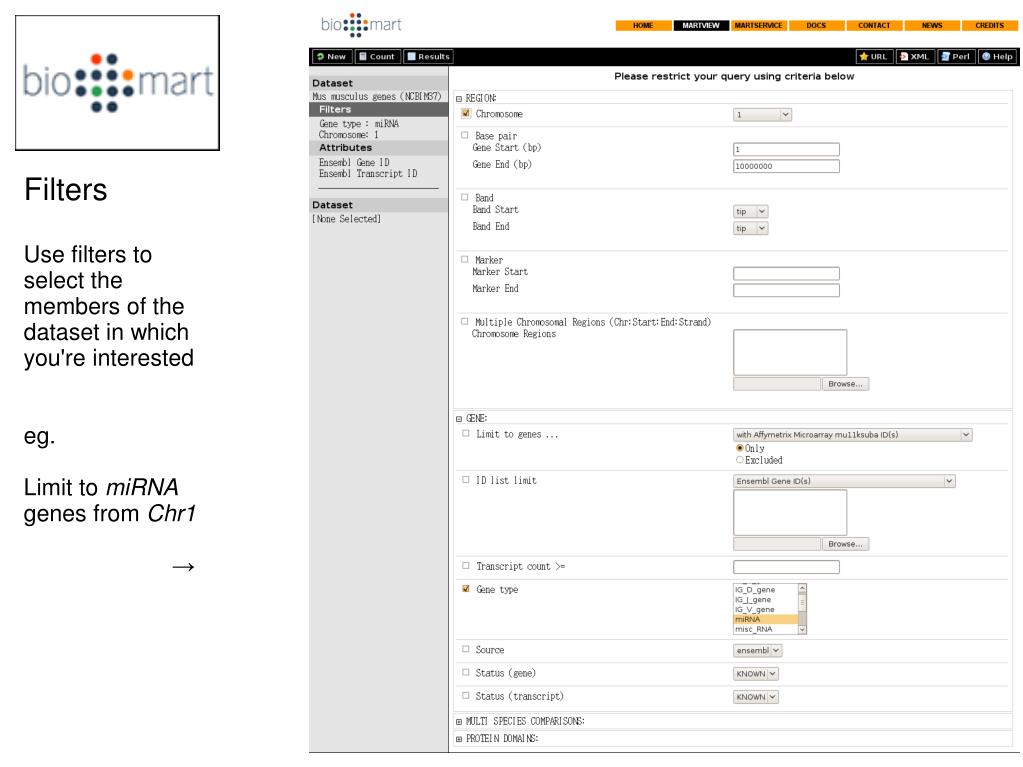Viewport: 1023px width, 767px height.
Task: Uncheck the Gene type checkbox
Action: [x=466, y=588]
